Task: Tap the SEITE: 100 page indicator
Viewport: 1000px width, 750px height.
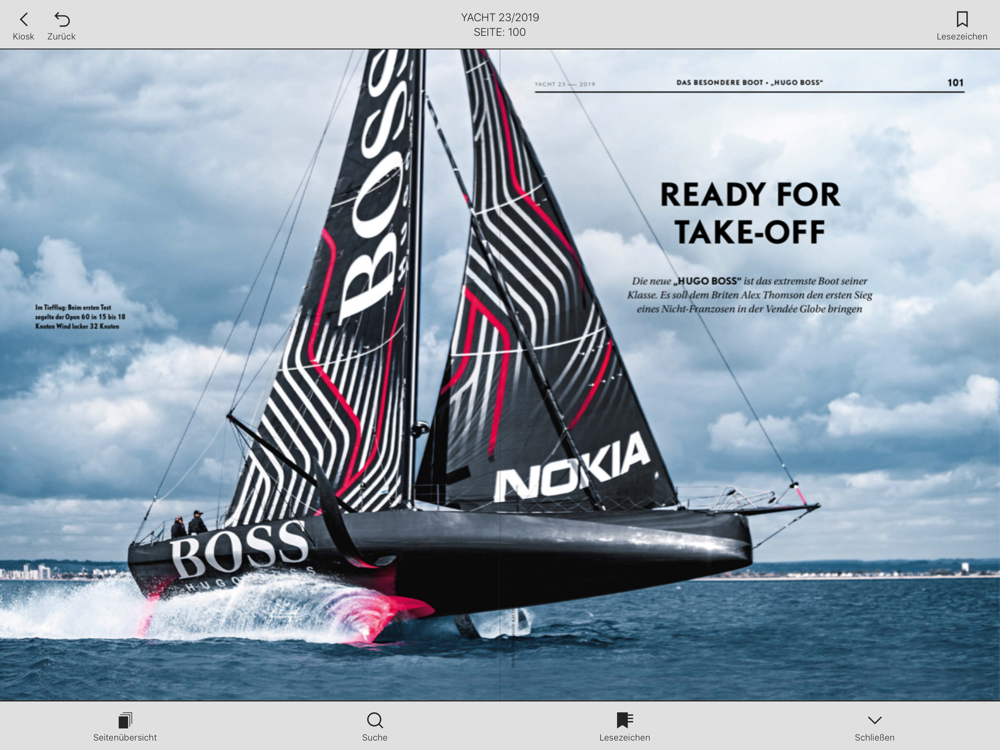Action: point(500,33)
